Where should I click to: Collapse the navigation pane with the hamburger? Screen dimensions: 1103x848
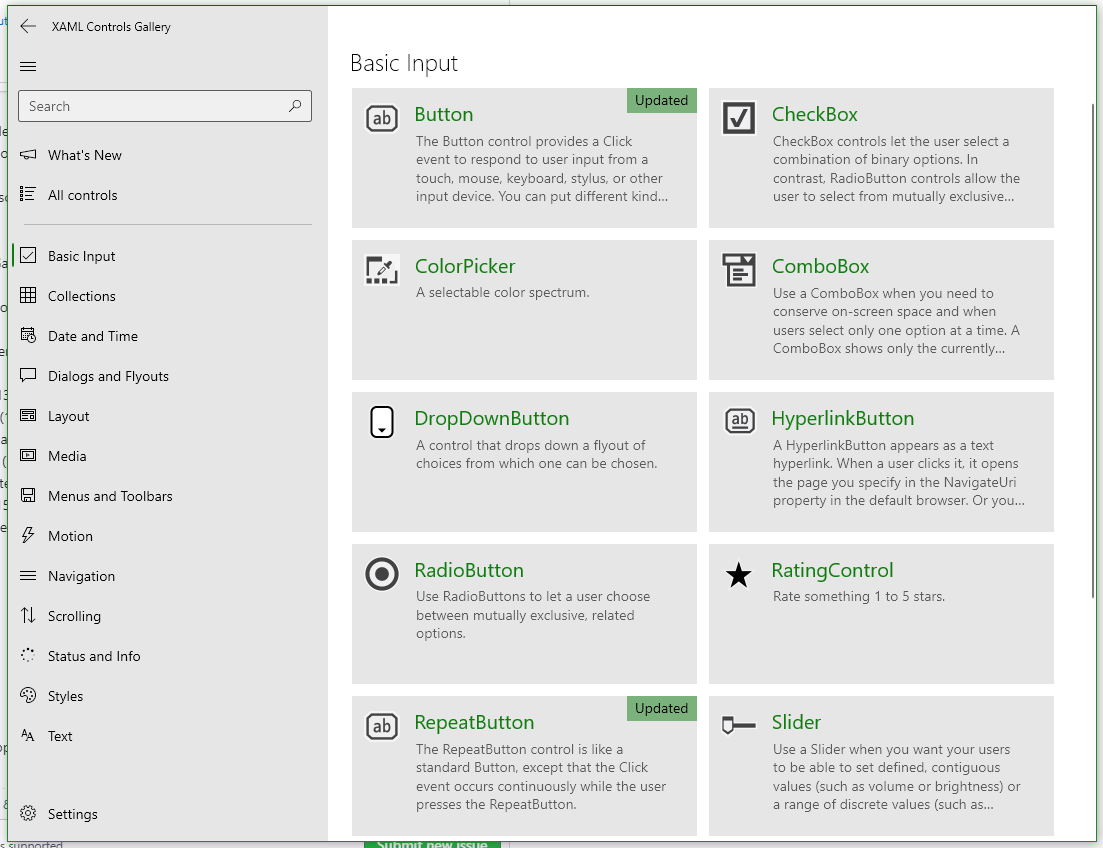pos(28,66)
